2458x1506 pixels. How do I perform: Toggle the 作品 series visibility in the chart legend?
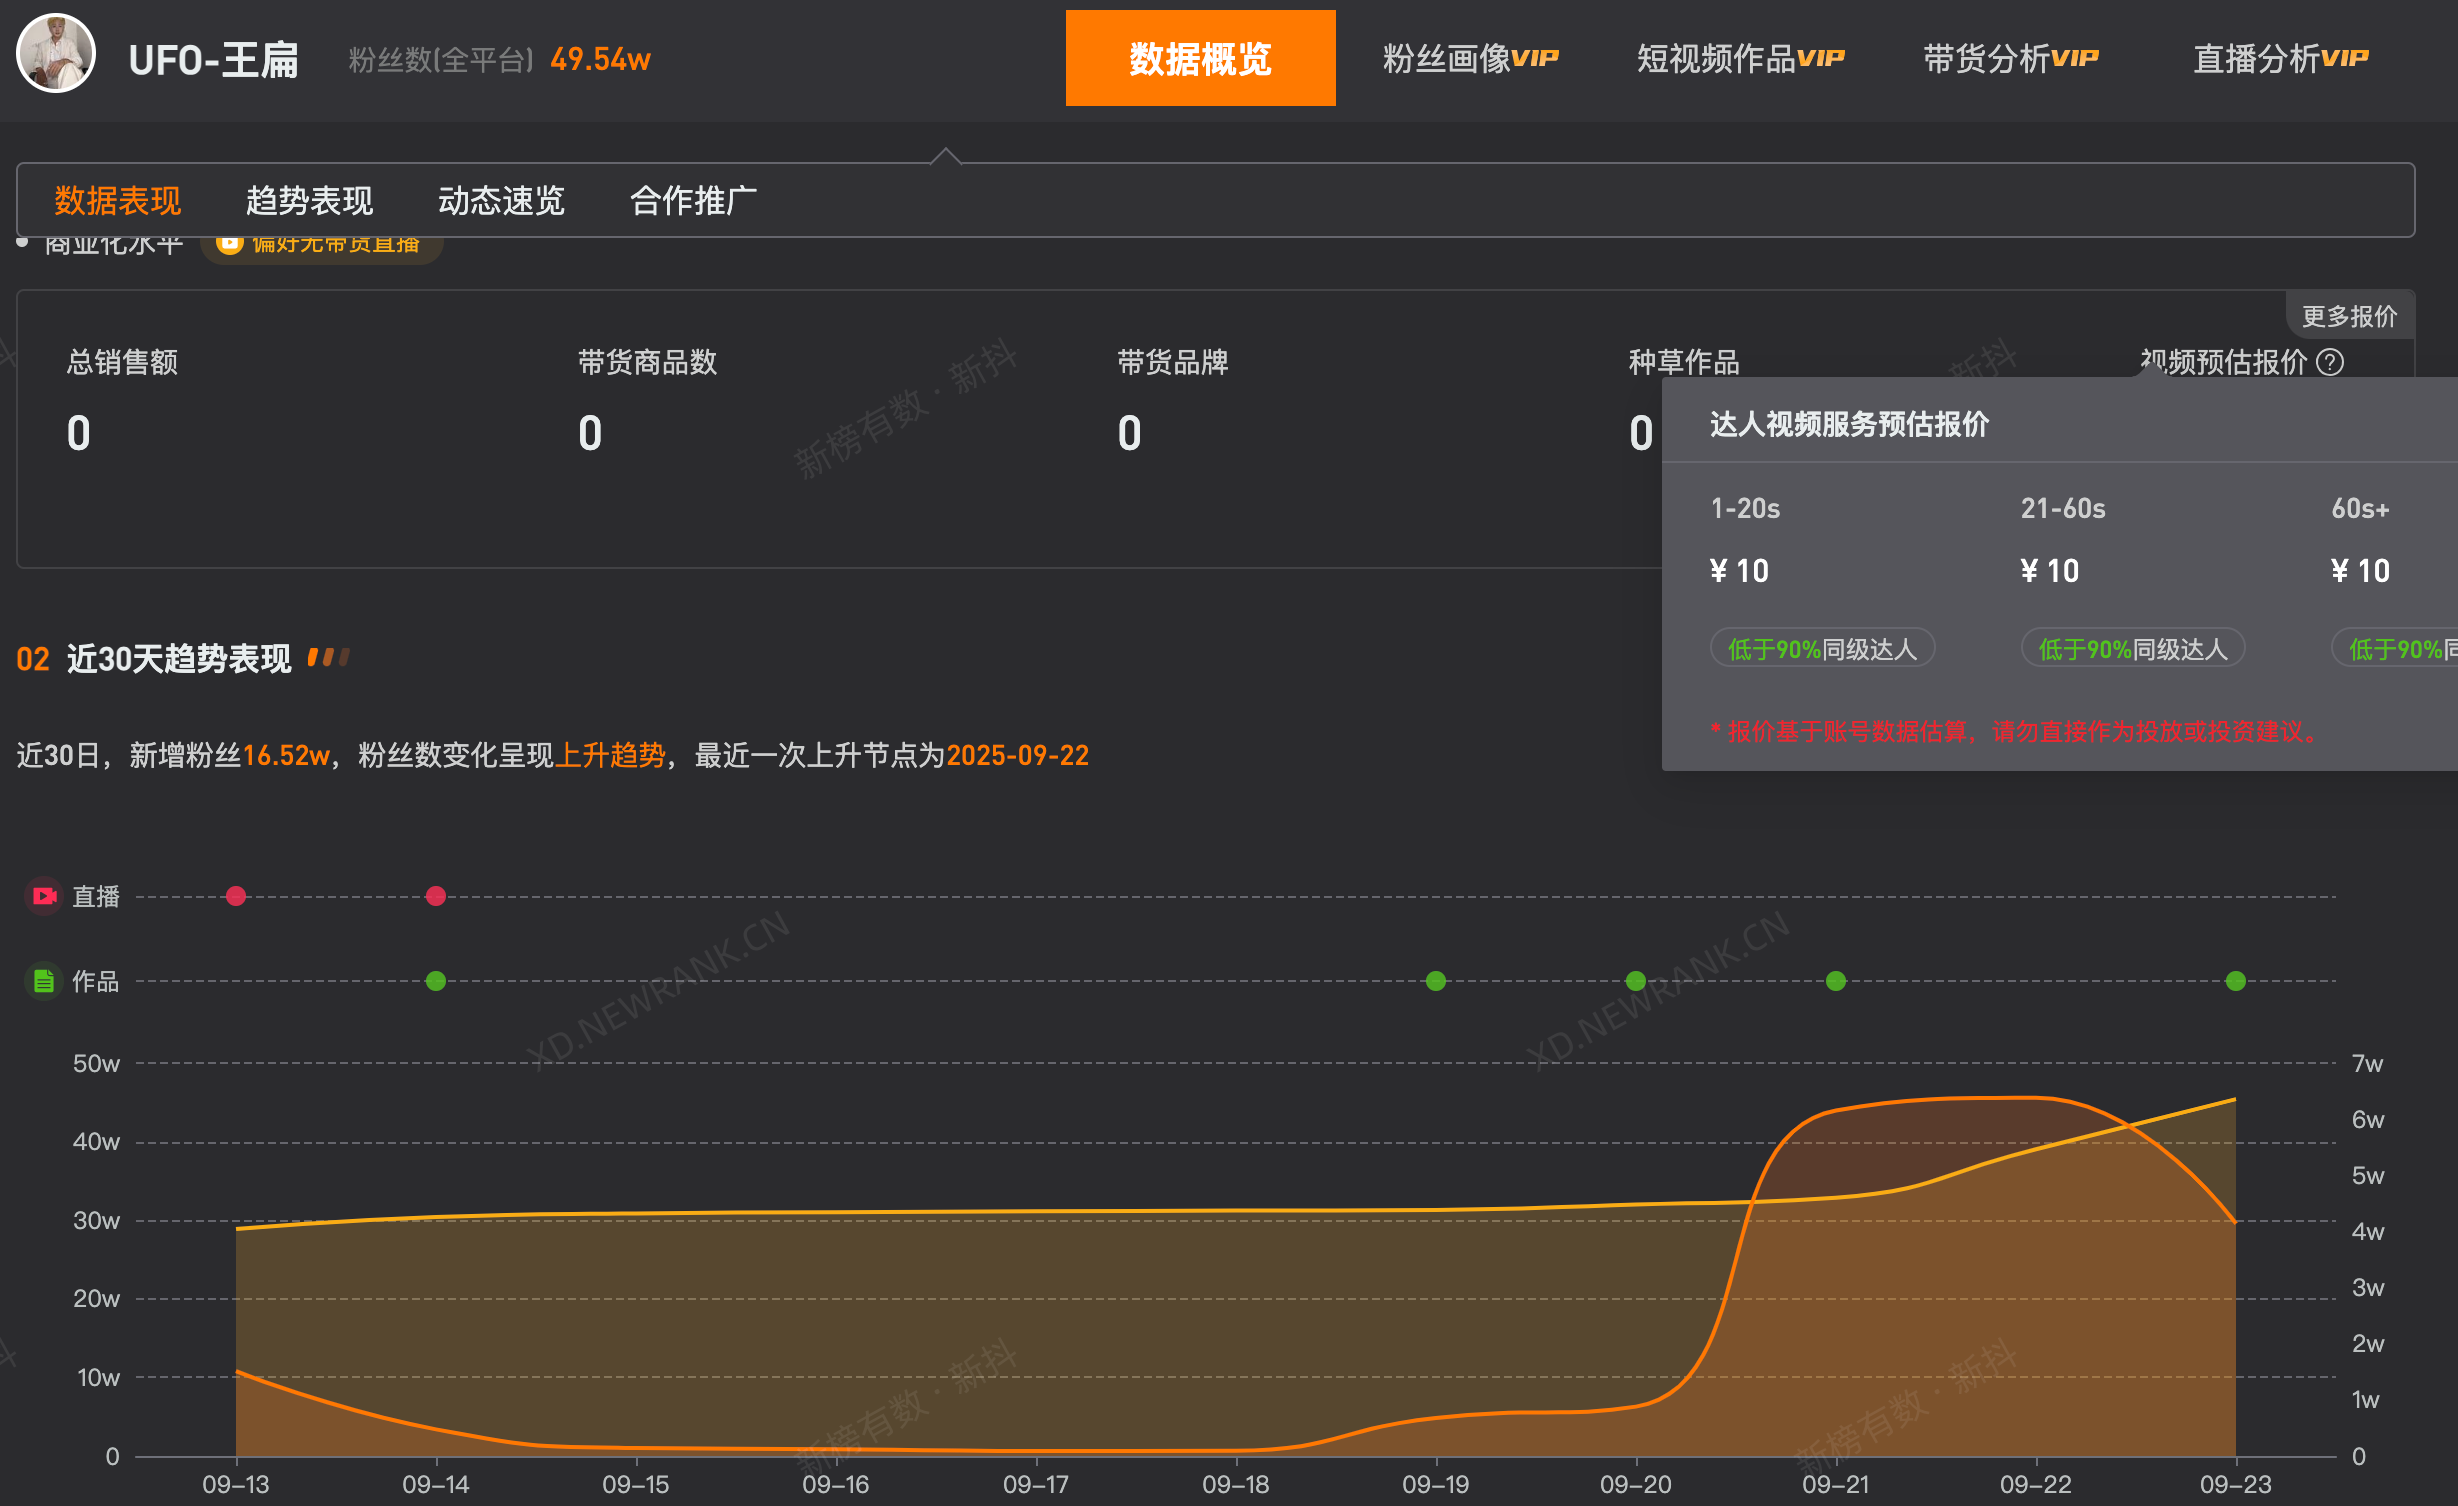(93, 980)
